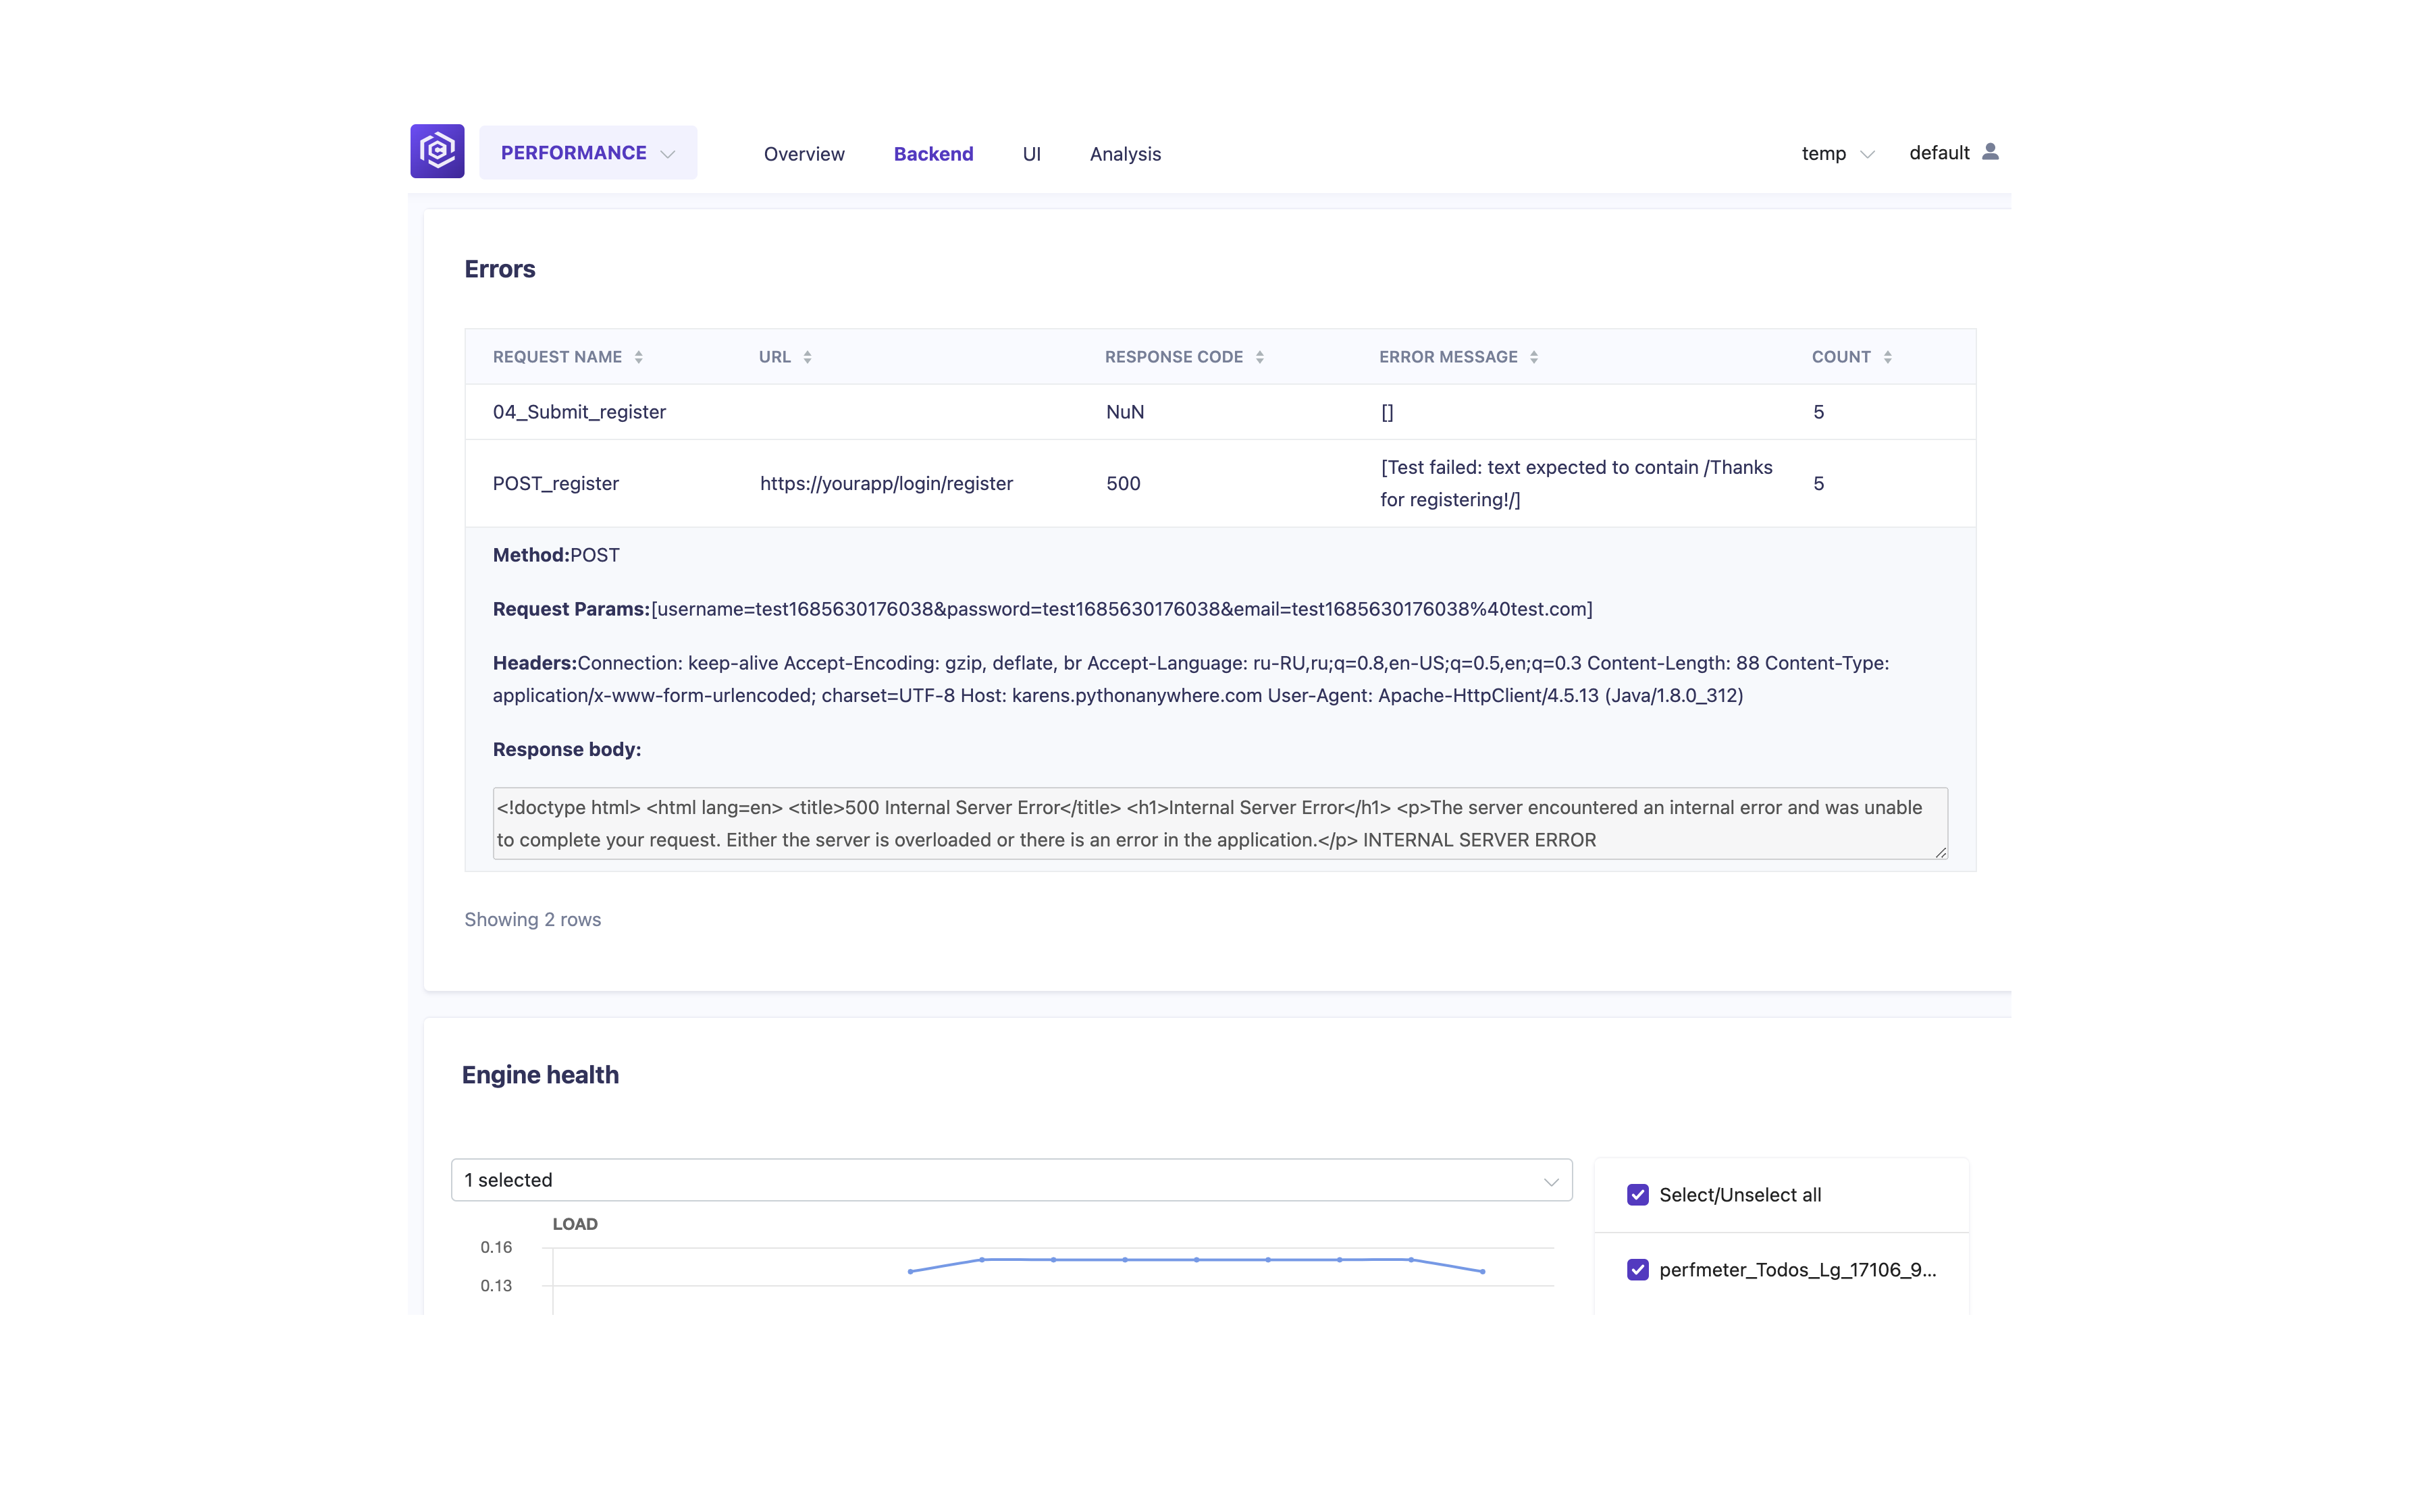Open the PERFORMANCE section dropdown
The image size is (2420, 1512).
tap(588, 153)
